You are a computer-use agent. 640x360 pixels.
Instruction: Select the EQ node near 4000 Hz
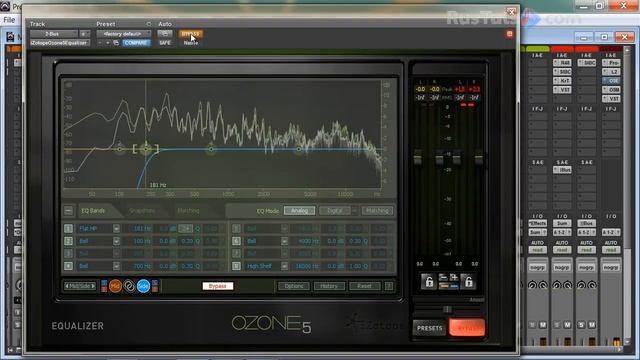299,149
